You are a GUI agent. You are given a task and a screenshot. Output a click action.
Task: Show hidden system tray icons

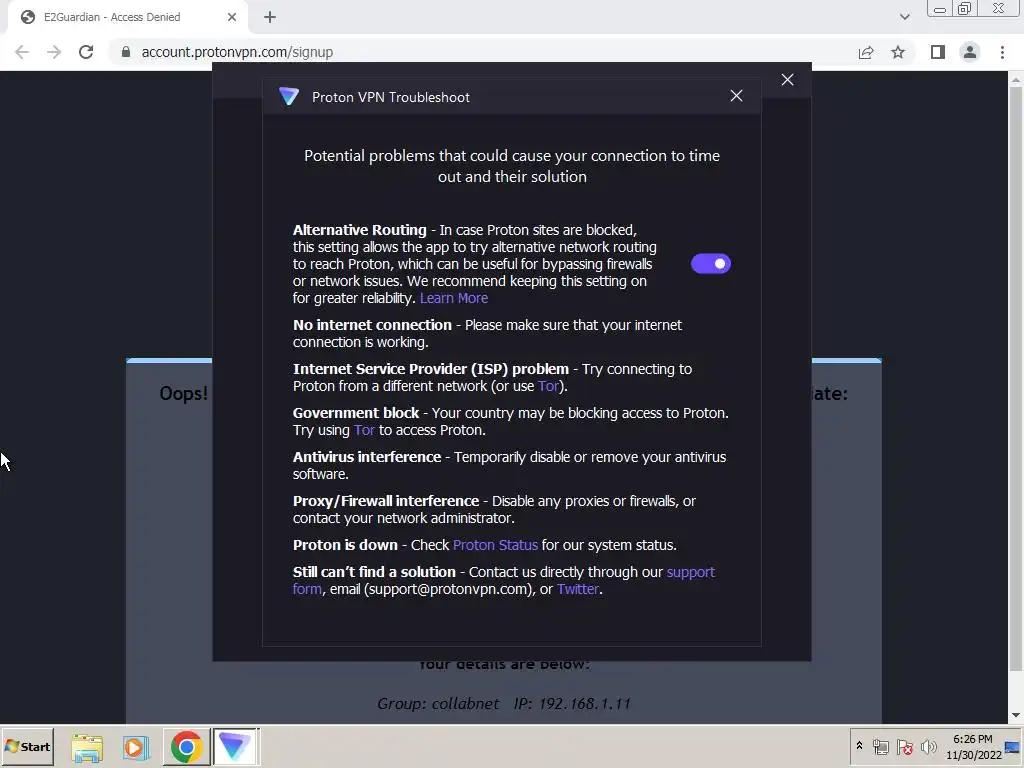tap(859, 746)
